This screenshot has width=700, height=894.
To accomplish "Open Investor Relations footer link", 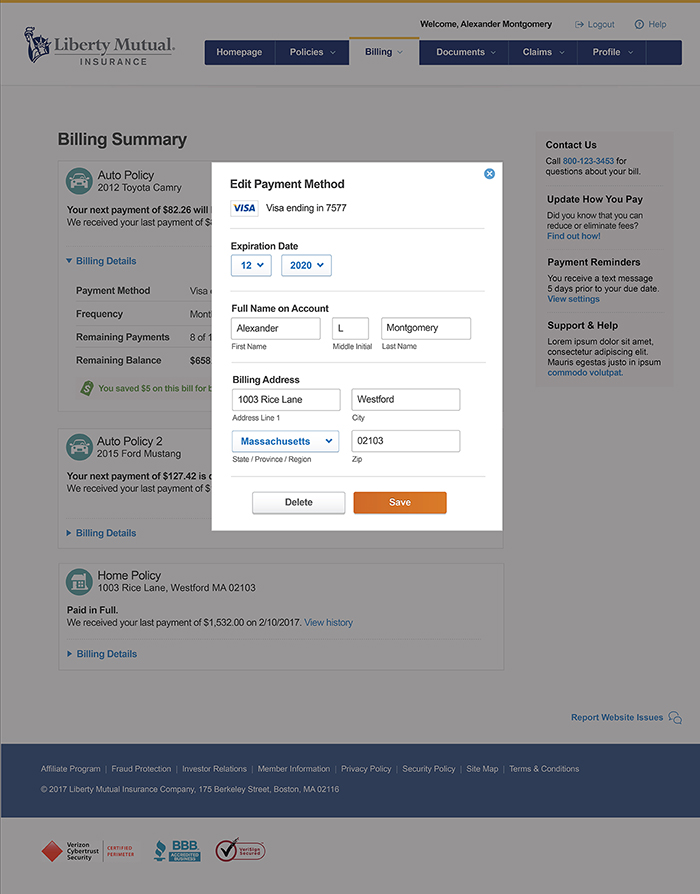I will 214,769.
